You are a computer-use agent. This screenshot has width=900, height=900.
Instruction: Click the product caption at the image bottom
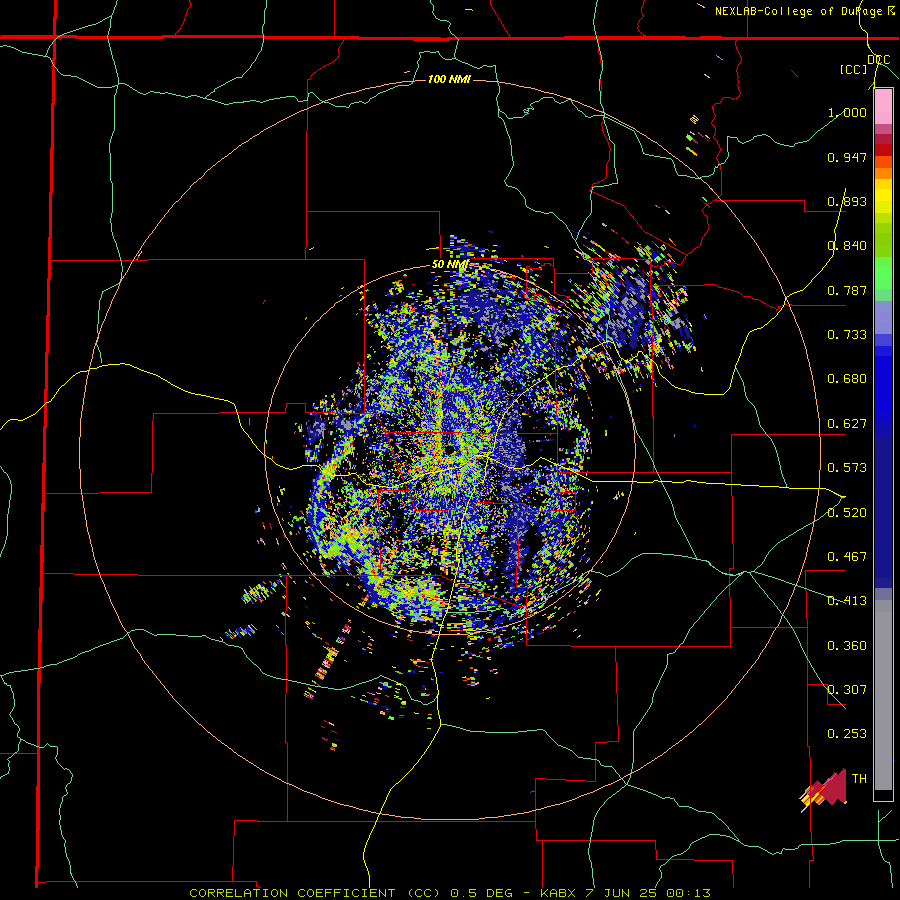pyautogui.click(x=450, y=893)
